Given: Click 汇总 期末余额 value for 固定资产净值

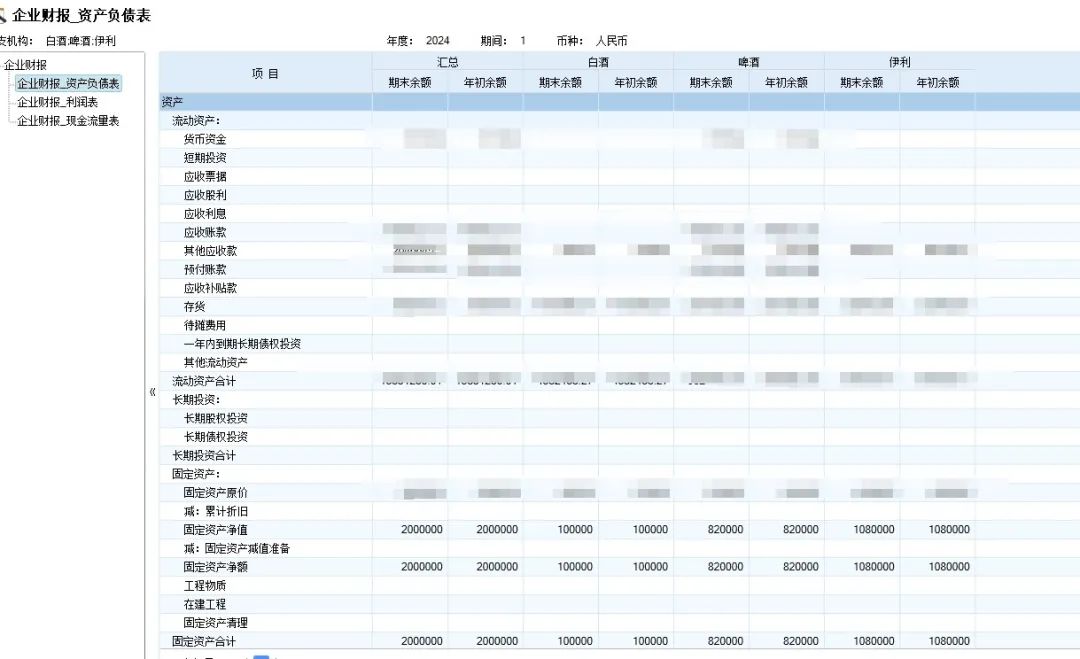Looking at the screenshot, I should [x=421, y=529].
